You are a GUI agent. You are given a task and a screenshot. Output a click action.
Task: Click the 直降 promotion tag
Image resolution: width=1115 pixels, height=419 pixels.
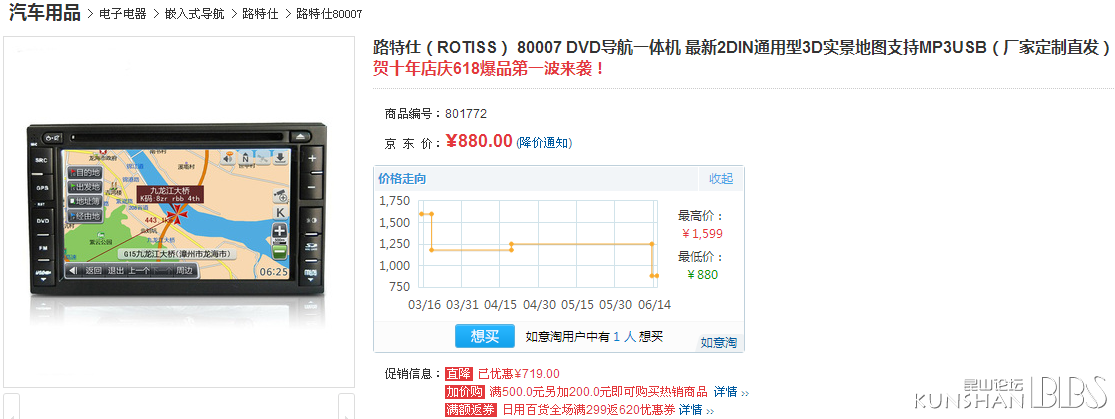pyautogui.click(x=459, y=373)
